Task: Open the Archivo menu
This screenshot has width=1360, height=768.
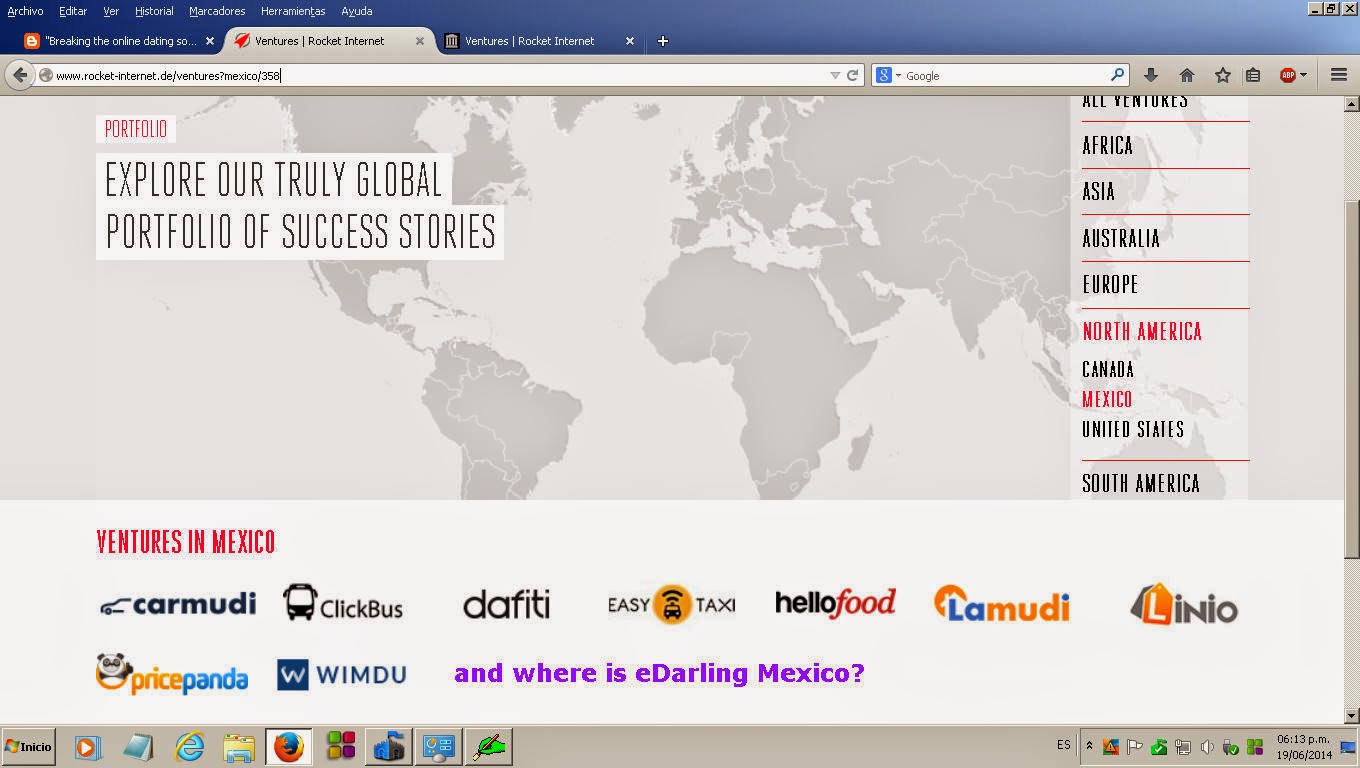Action: point(25,11)
